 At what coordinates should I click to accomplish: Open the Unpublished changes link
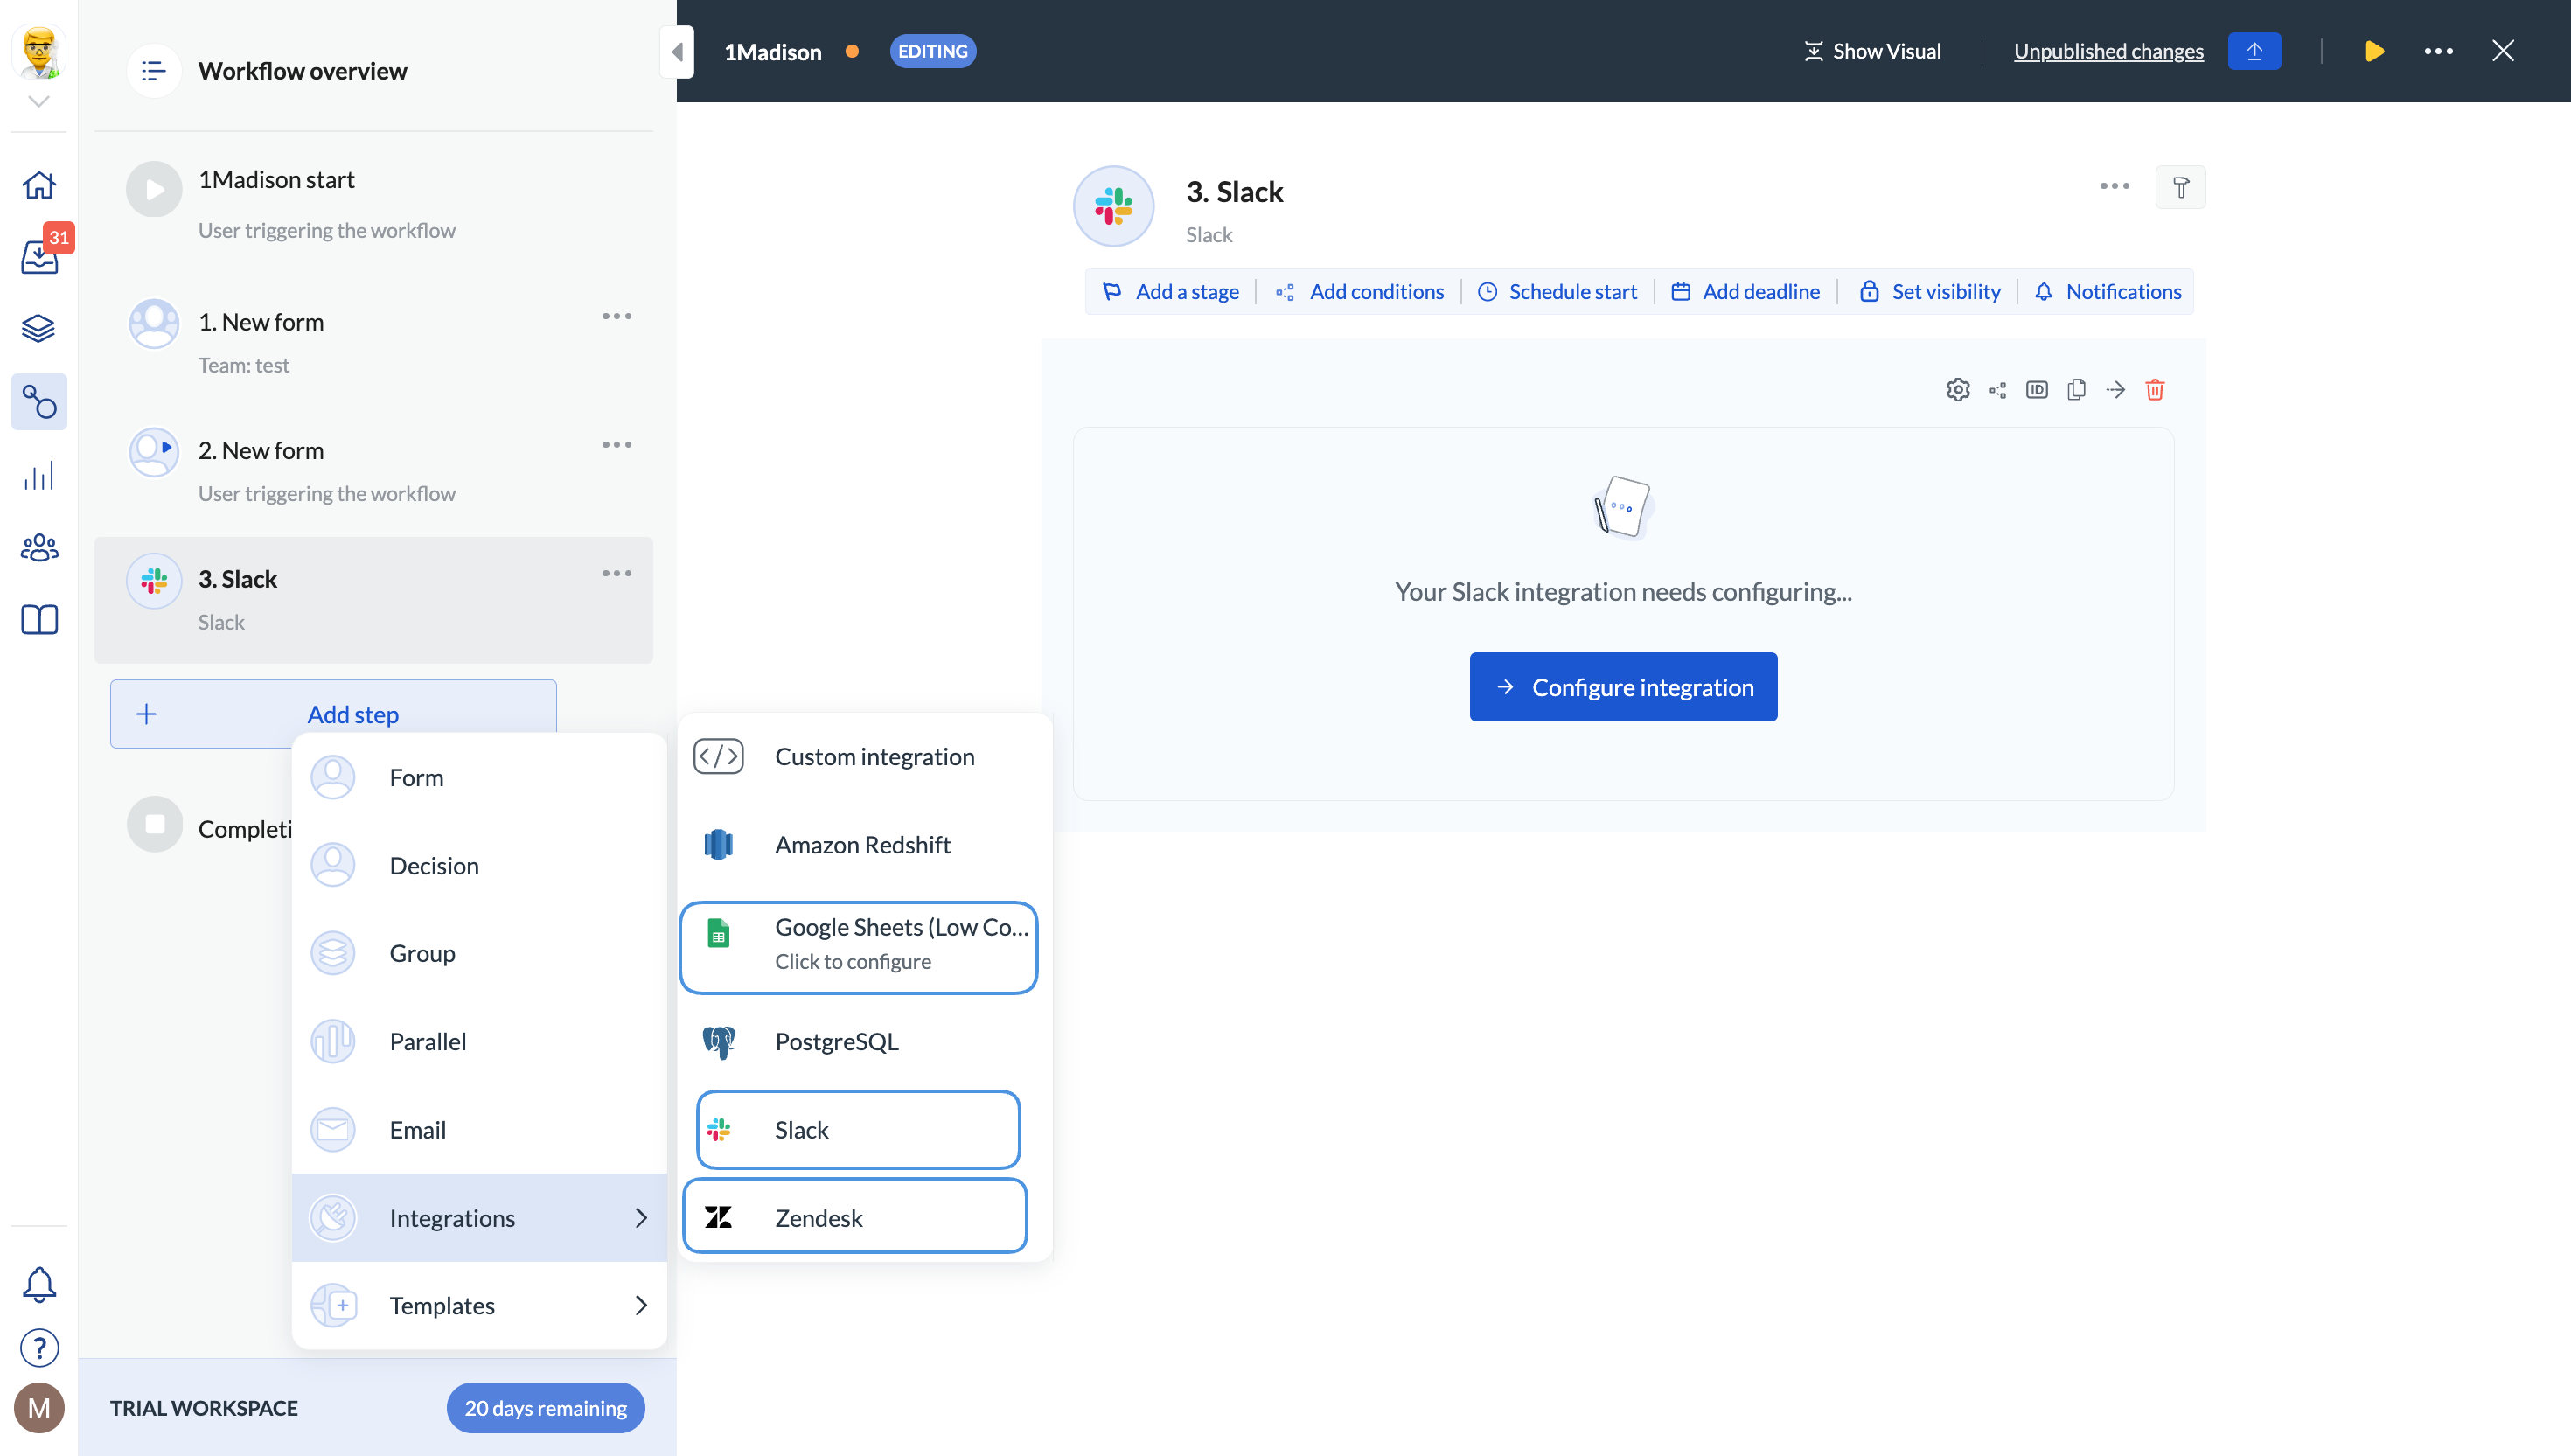point(2108,51)
